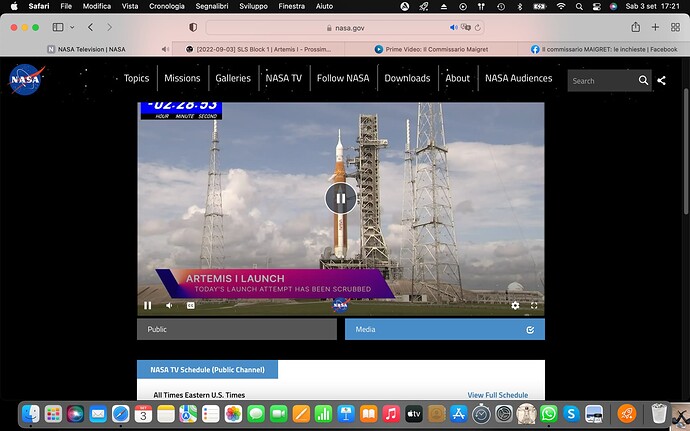
Task: Open the Missions navigation menu
Action: 182,78
